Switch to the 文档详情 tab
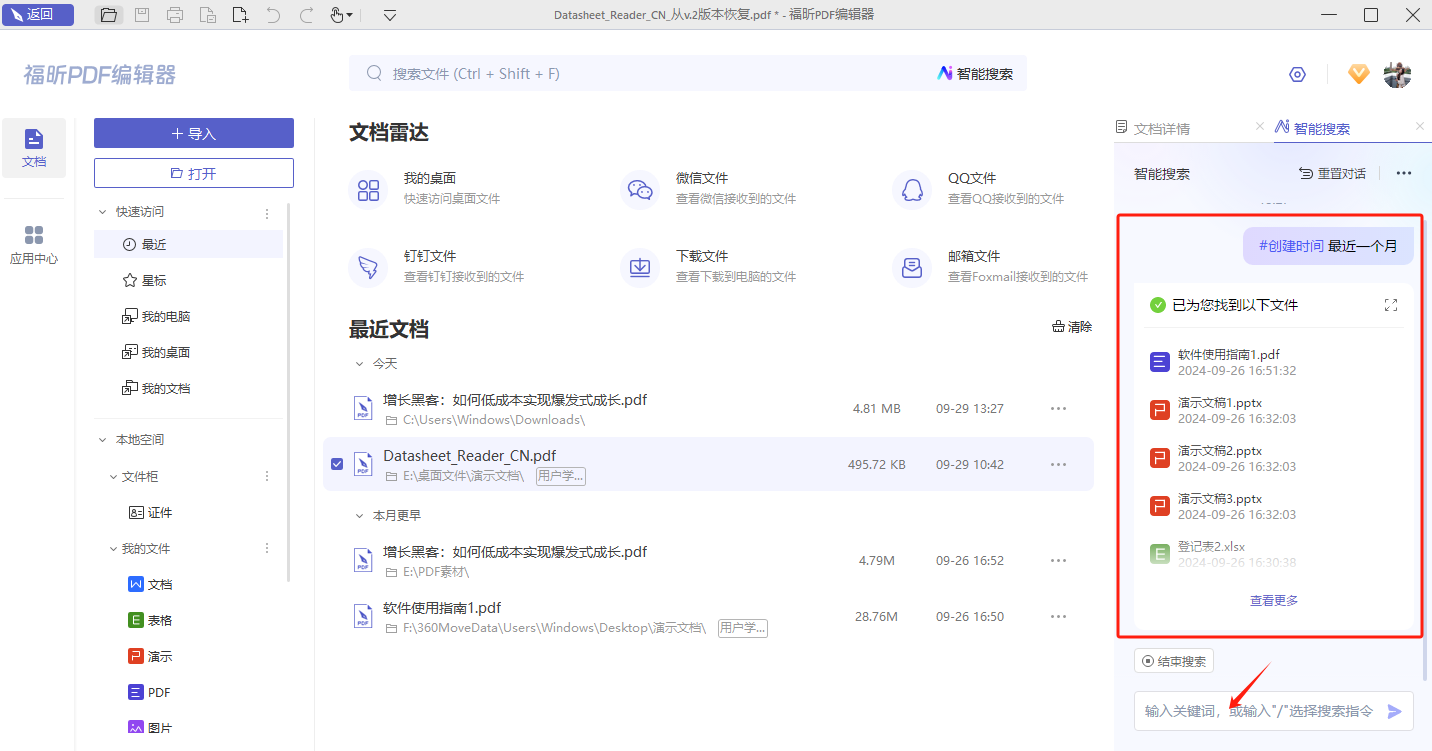 click(1161, 128)
